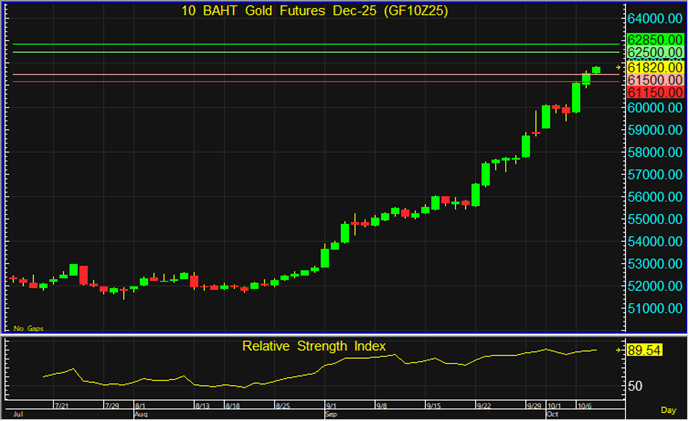
Task: Click the yellow arrow beside RSI 89.54
Action: tap(618, 350)
